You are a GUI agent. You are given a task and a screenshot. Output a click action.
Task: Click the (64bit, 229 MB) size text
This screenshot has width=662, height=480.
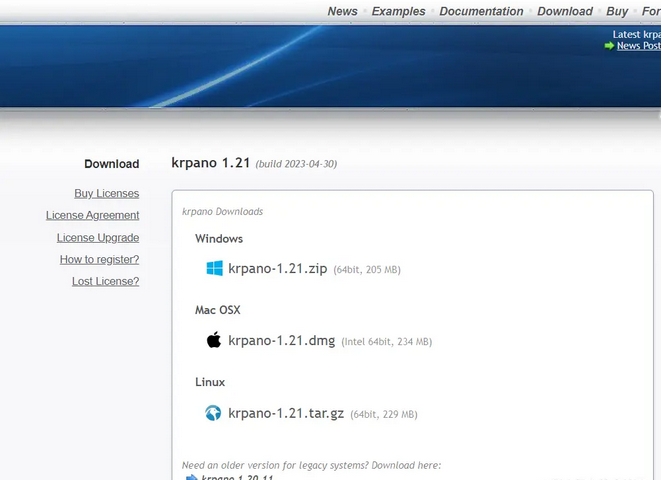point(384,414)
